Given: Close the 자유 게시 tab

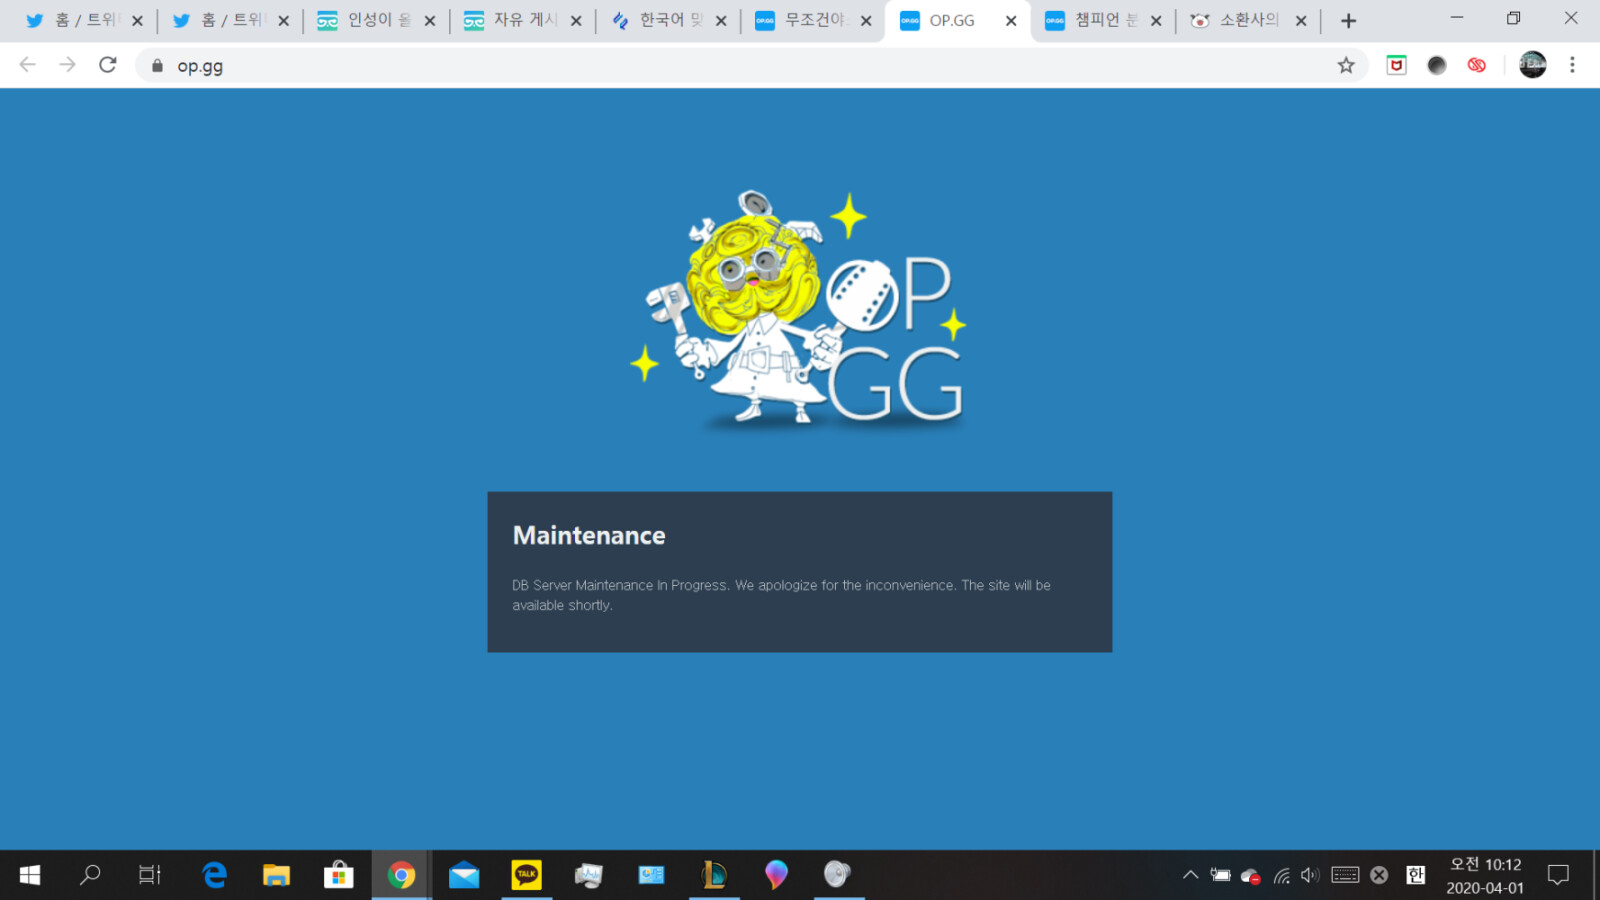Looking at the screenshot, I should pos(576,21).
